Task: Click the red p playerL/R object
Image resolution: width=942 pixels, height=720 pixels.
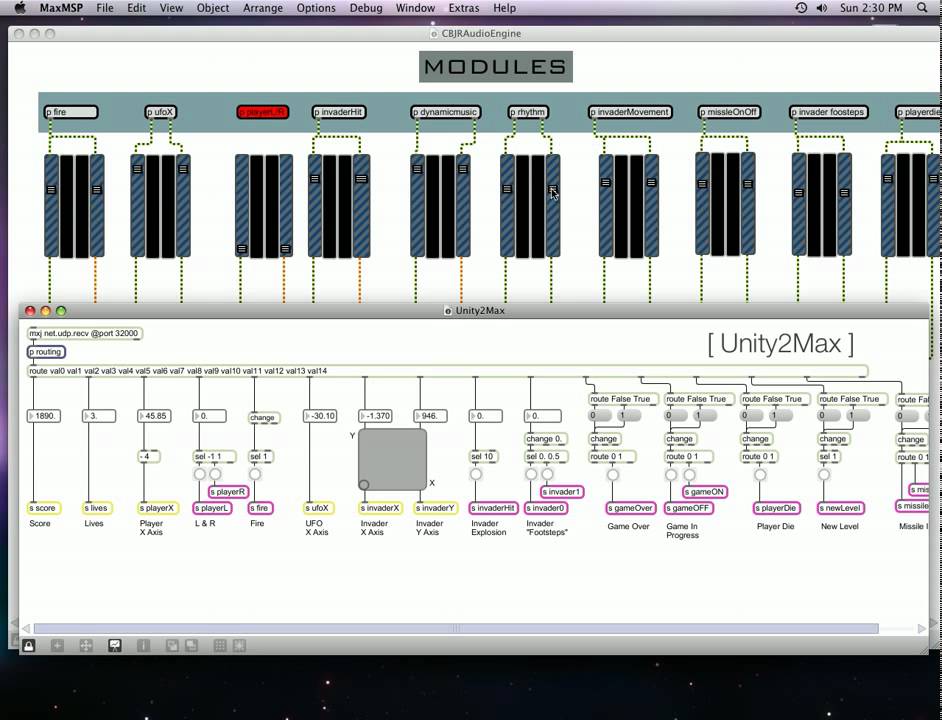Action: (x=263, y=112)
